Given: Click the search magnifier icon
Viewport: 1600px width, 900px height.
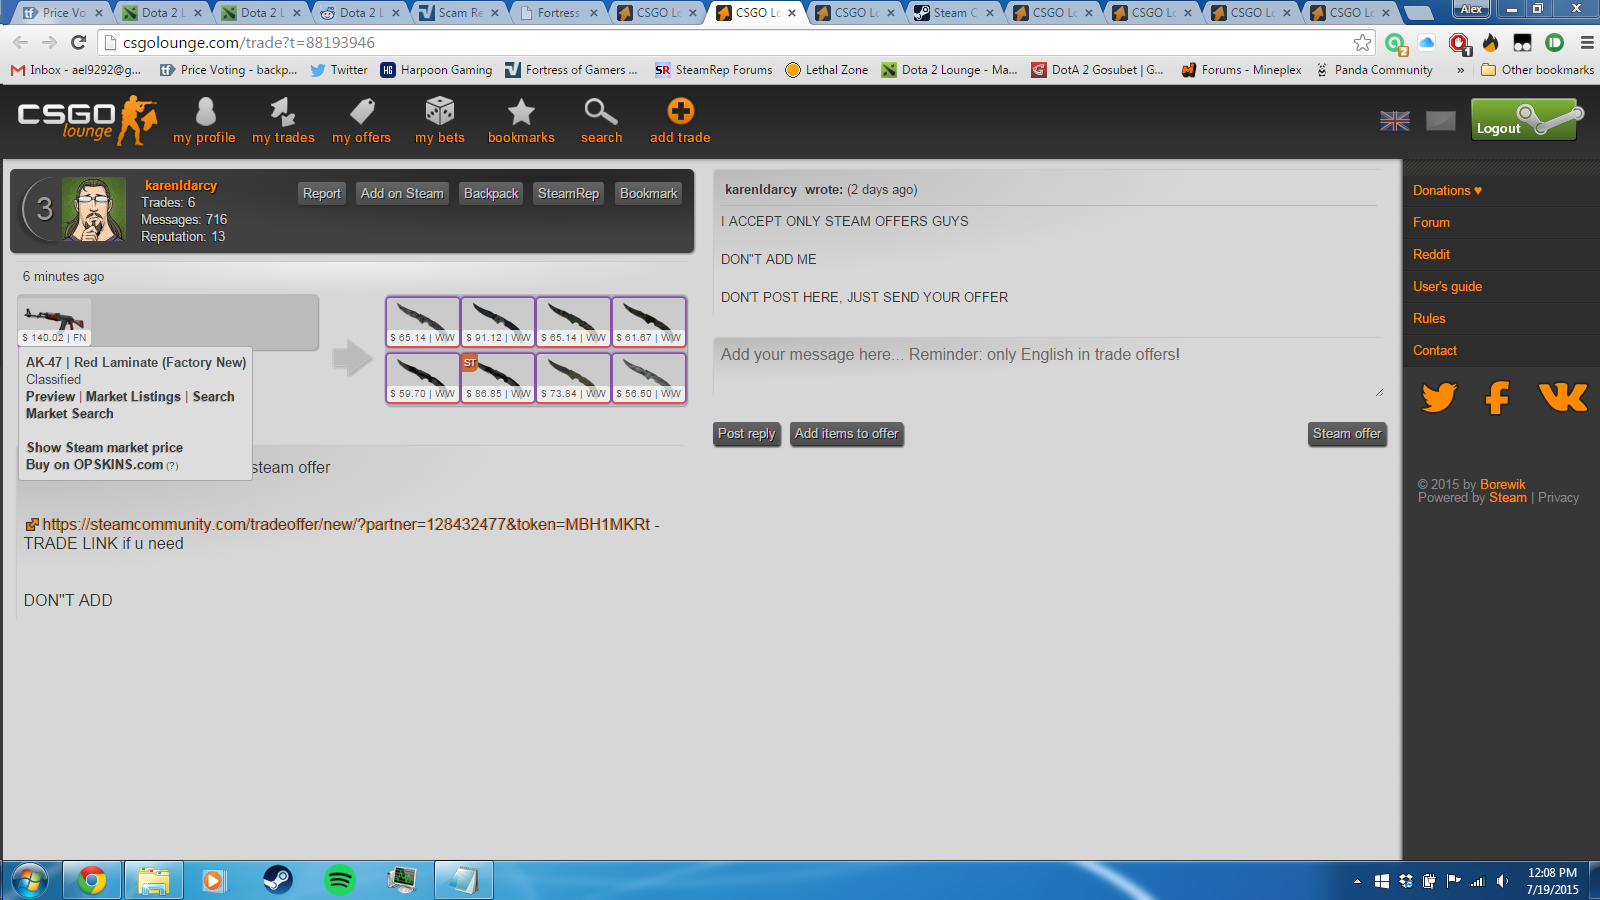Looking at the screenshot, I should pos(601,112).
